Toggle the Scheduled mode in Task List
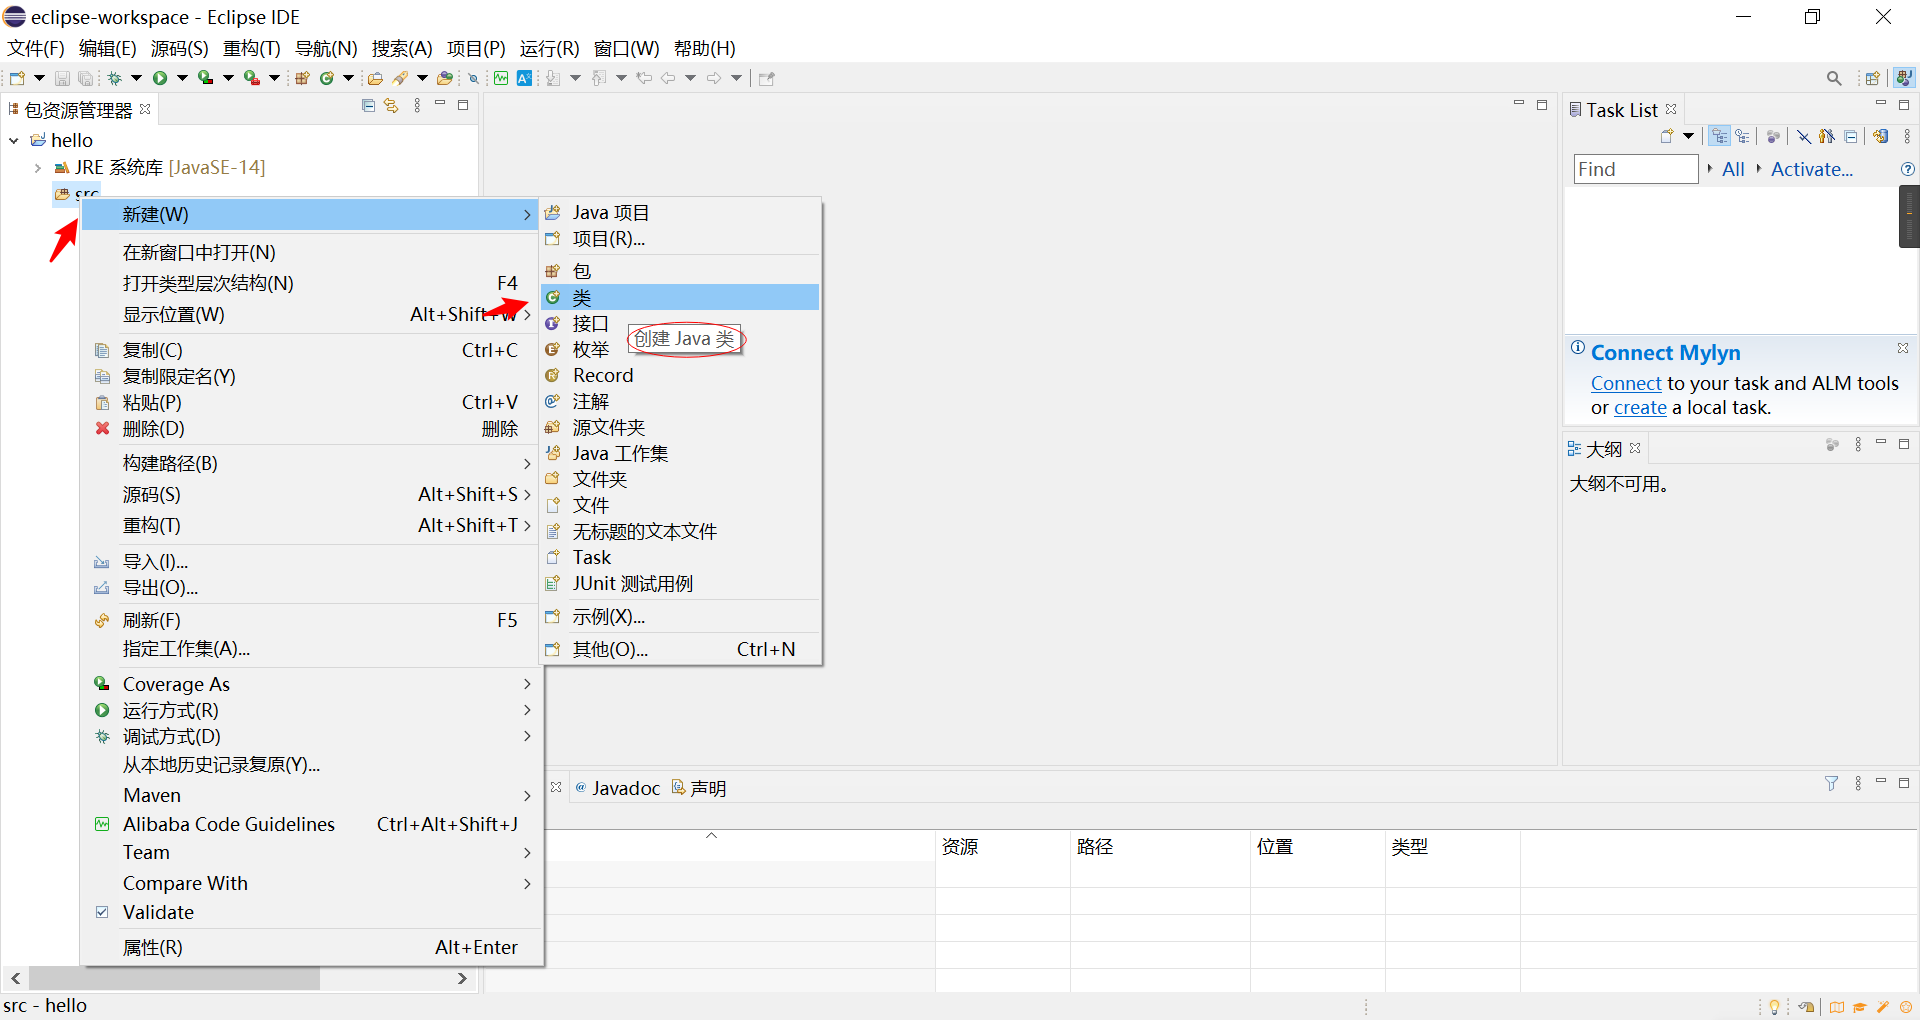 coord(1743,137)
